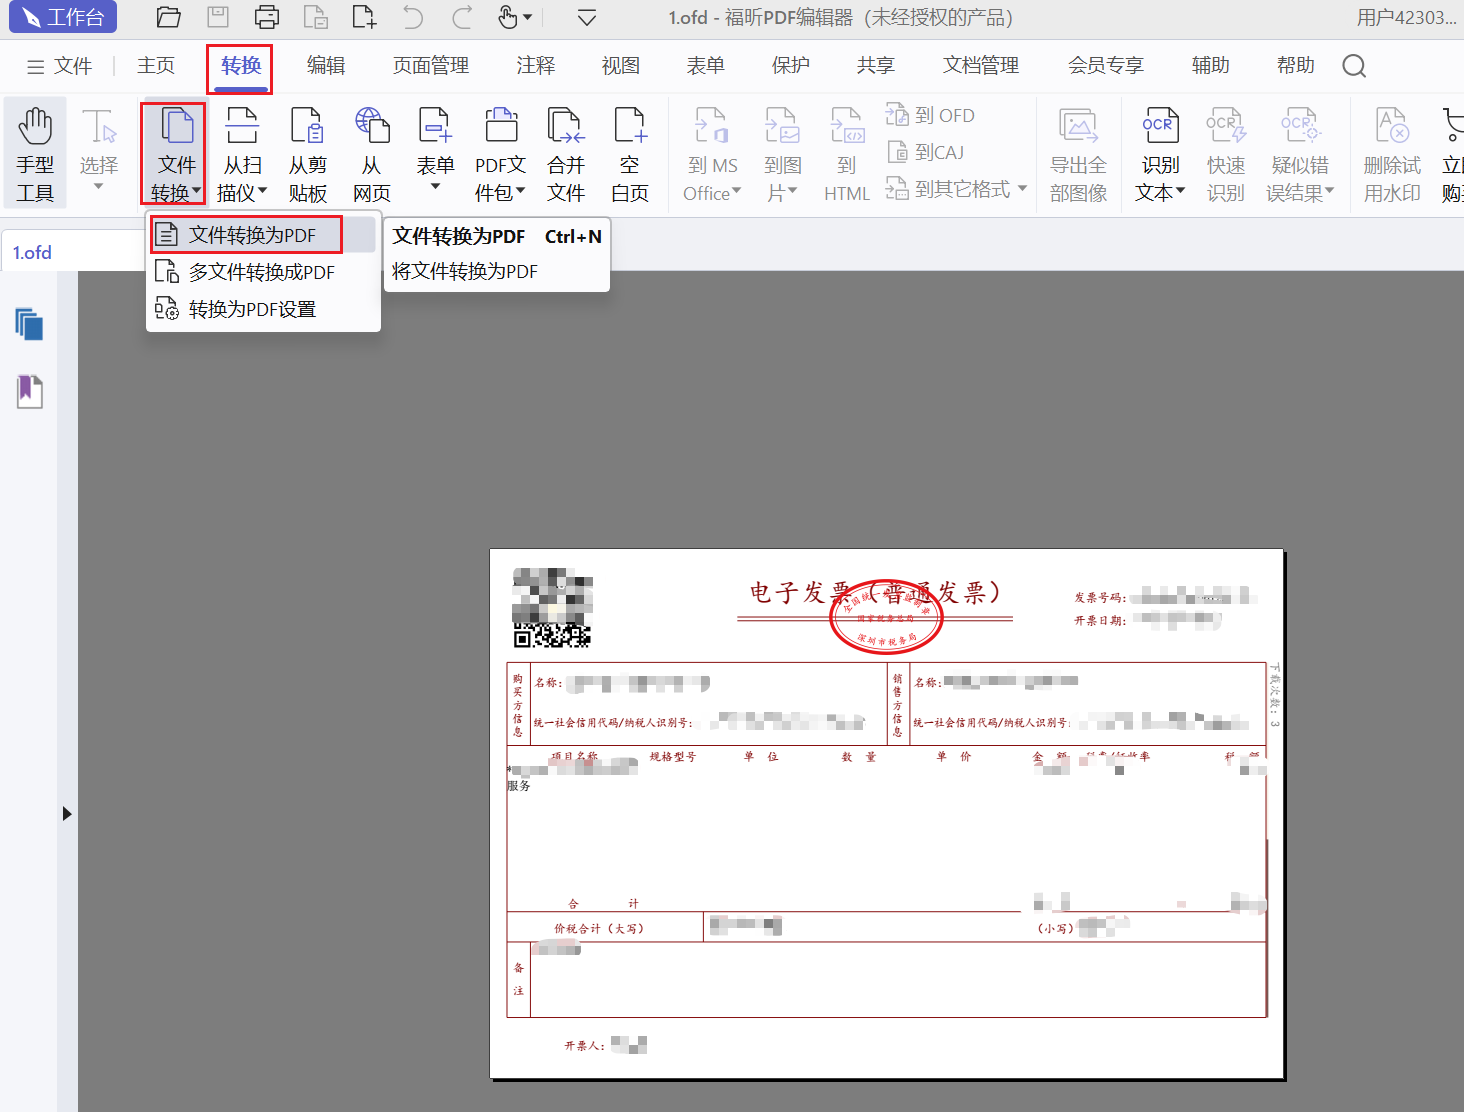Export all images with 导出全部图像
This screenshot has width=1464, height=1112.
click(1078, 152)
